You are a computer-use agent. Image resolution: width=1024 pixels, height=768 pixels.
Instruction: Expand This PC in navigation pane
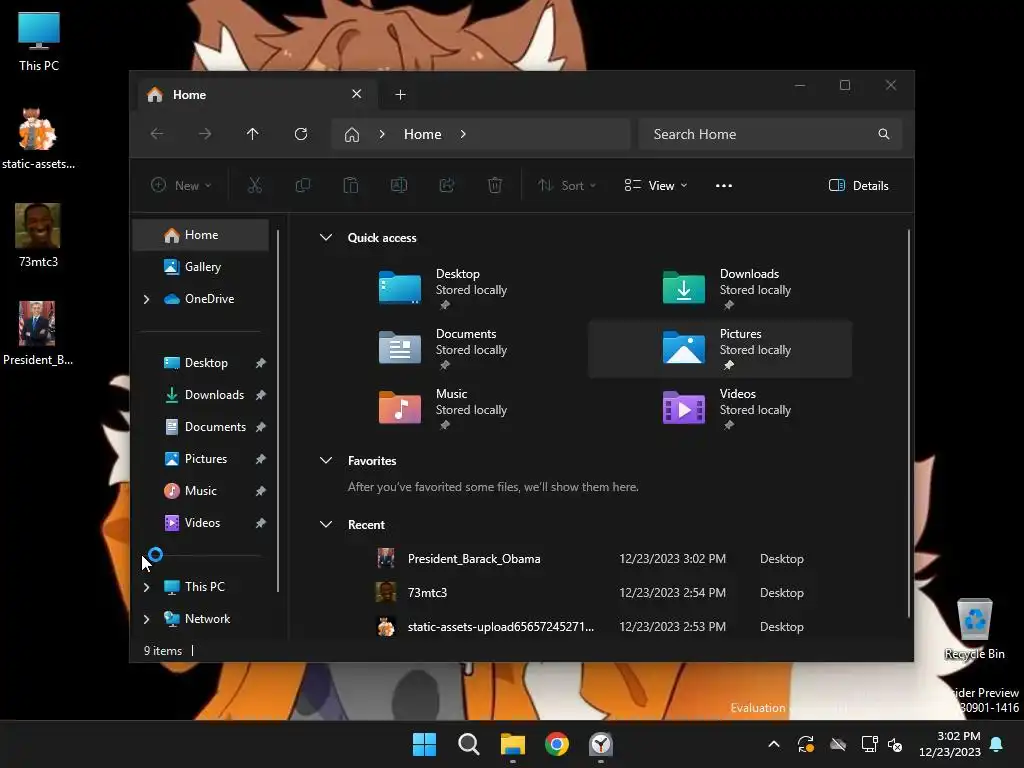click(x=146, y=587)
